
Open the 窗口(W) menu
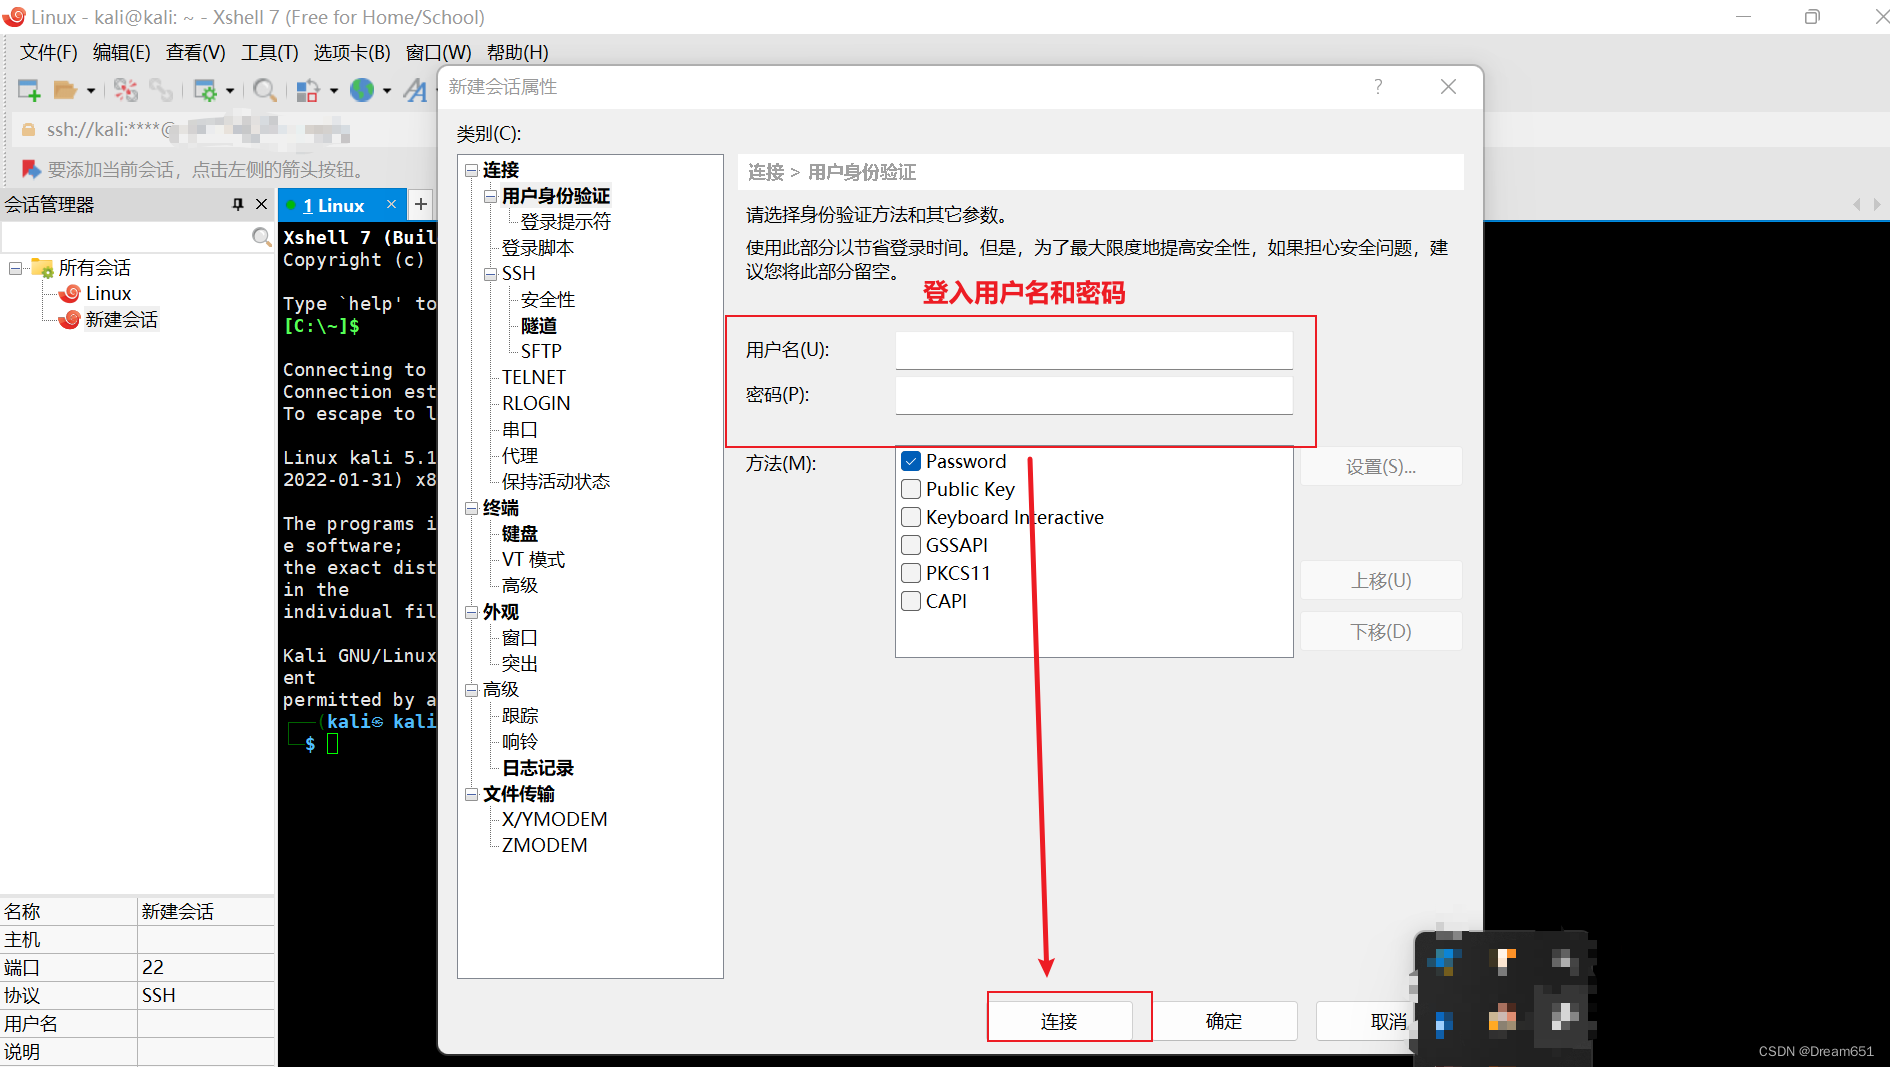438,52
